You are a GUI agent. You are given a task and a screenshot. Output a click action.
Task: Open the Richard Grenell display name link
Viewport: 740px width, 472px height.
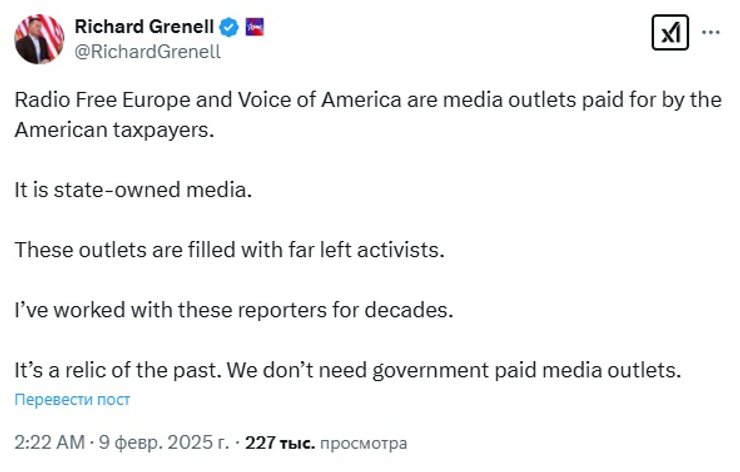[x=145, y=26]
